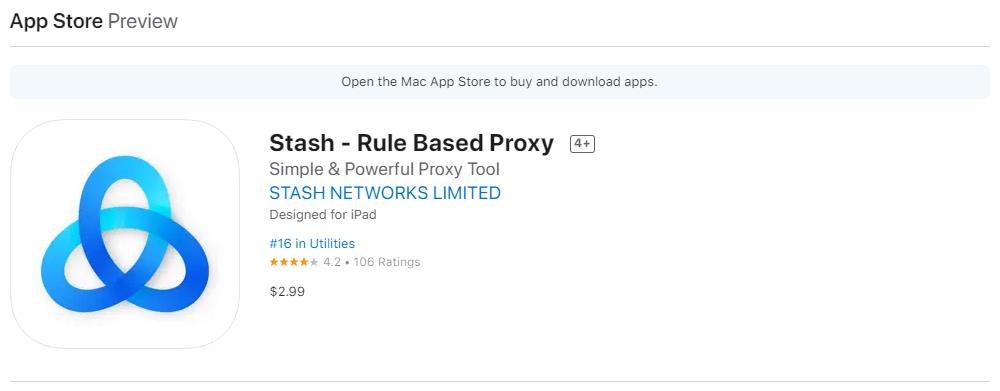Click the Preview label in header
Screen dimensions: 1000x391
click(x=143, y=21)
